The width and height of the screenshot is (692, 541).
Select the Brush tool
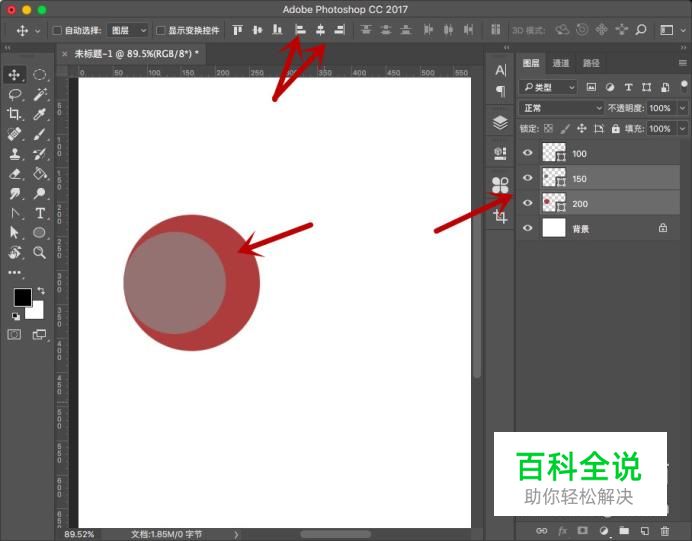40,134
